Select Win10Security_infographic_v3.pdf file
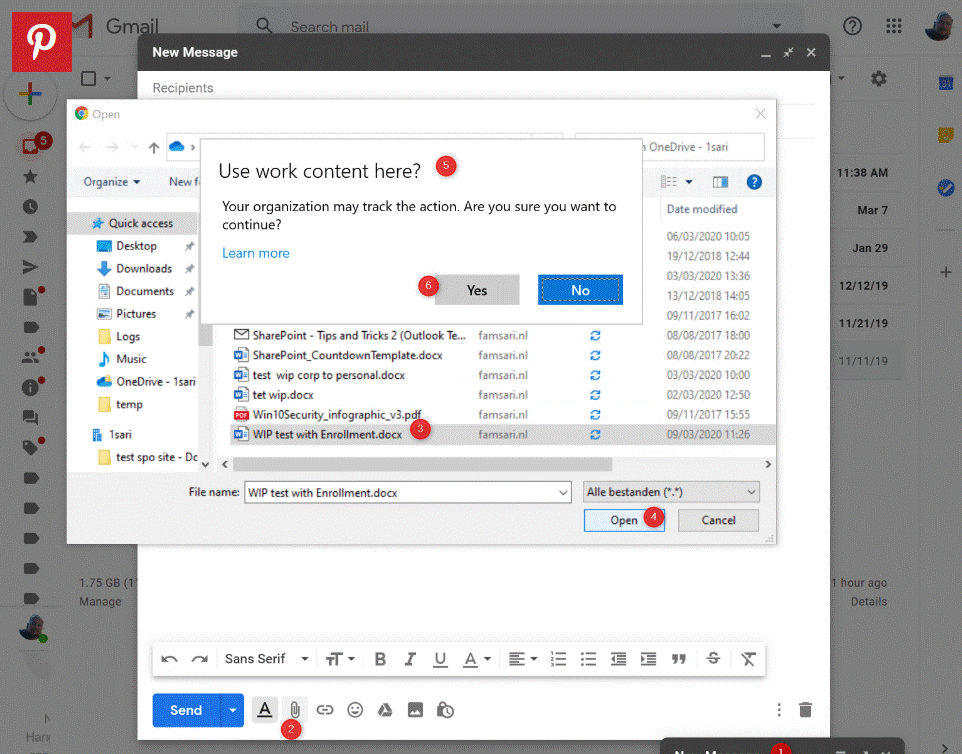 (337, 415)
